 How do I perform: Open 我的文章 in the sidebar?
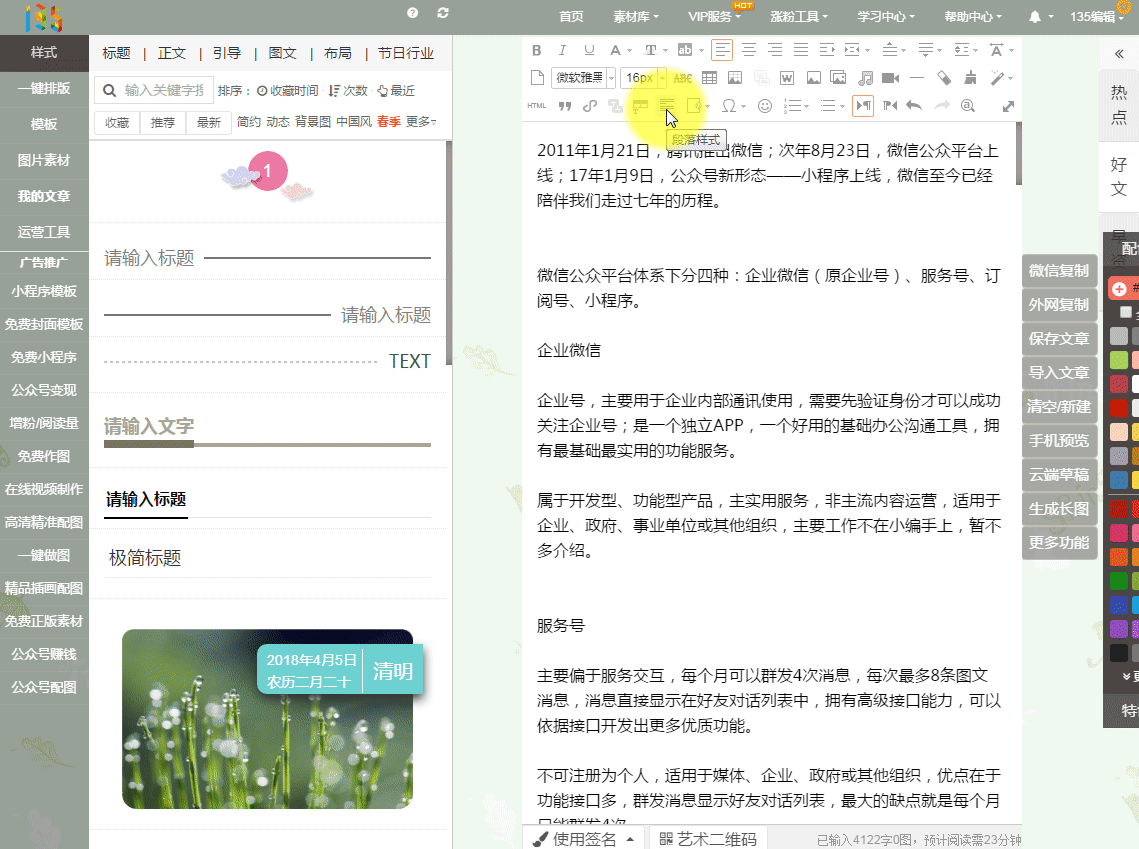[44, 196]
